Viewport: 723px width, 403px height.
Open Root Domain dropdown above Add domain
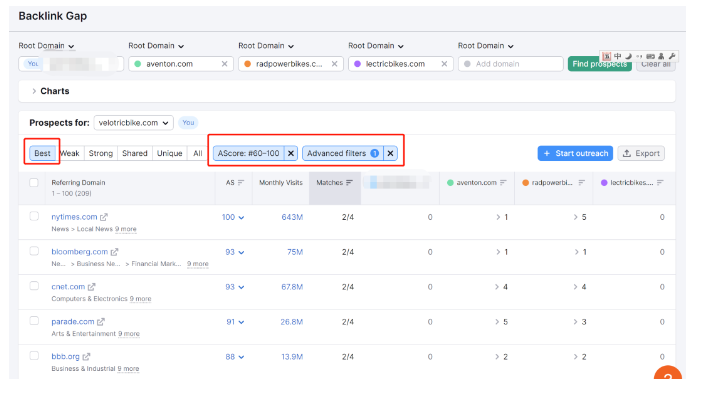click(x=486, y=46)
